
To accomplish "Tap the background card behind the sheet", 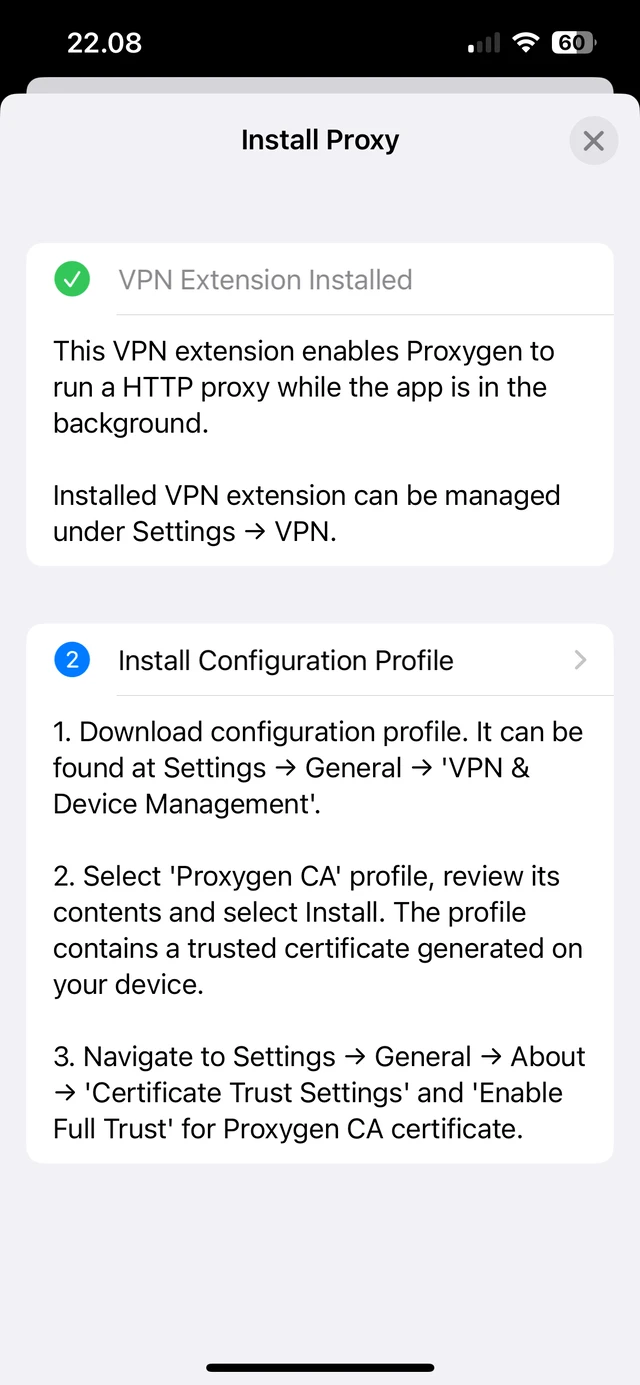I will point(320,85).
